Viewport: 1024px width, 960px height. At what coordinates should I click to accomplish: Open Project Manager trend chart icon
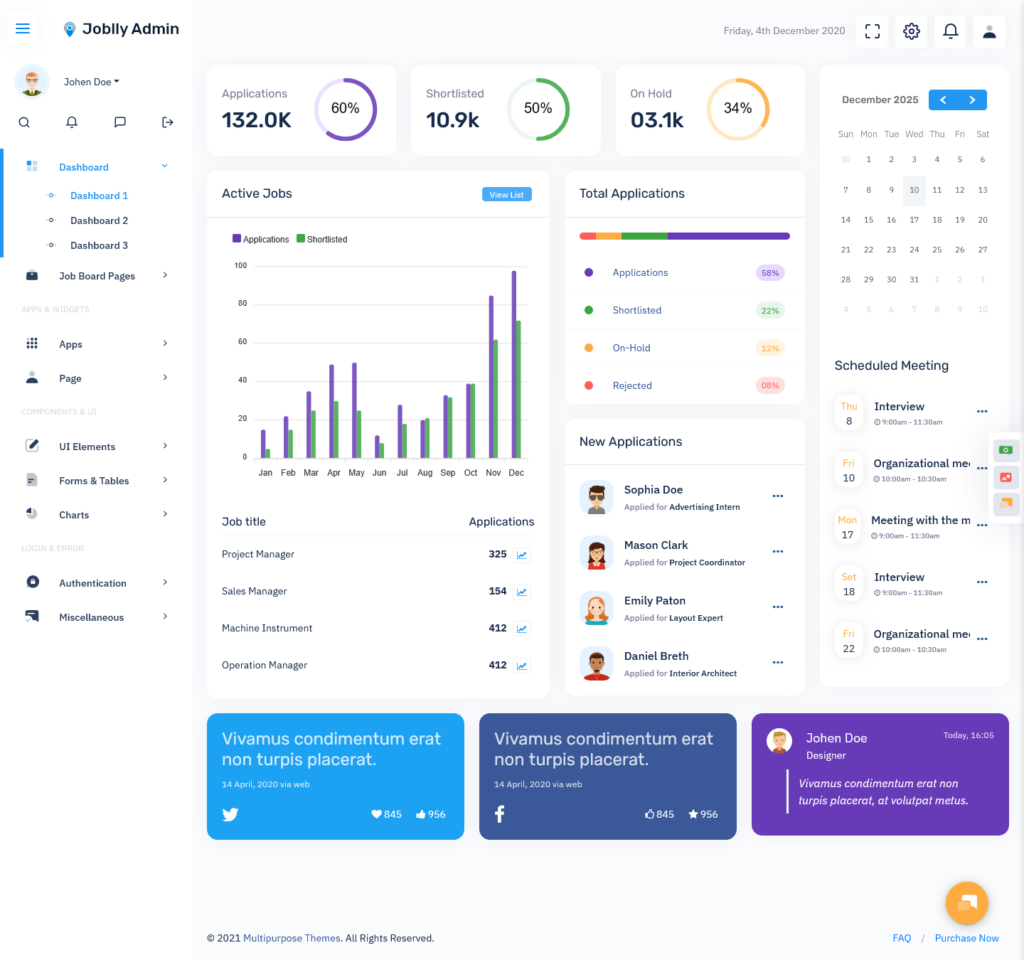pos(522,555)
